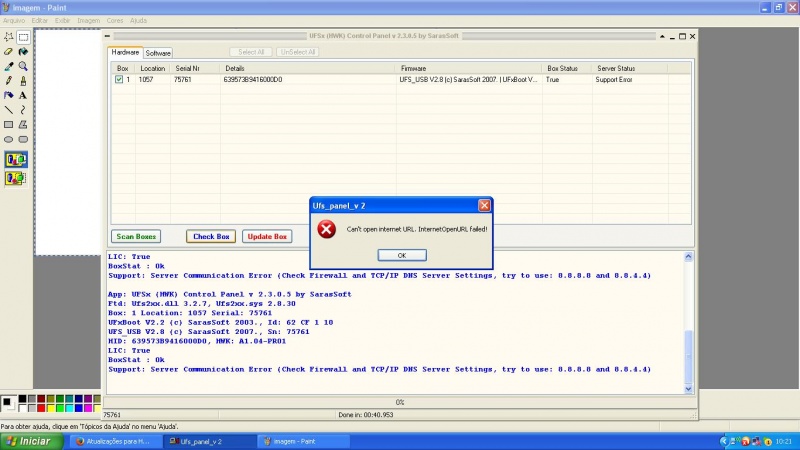This screenshot has height=450, width=800.
Task: Pick the cyan color swatch
Action: pyautogui.click(x=69, y=408)
